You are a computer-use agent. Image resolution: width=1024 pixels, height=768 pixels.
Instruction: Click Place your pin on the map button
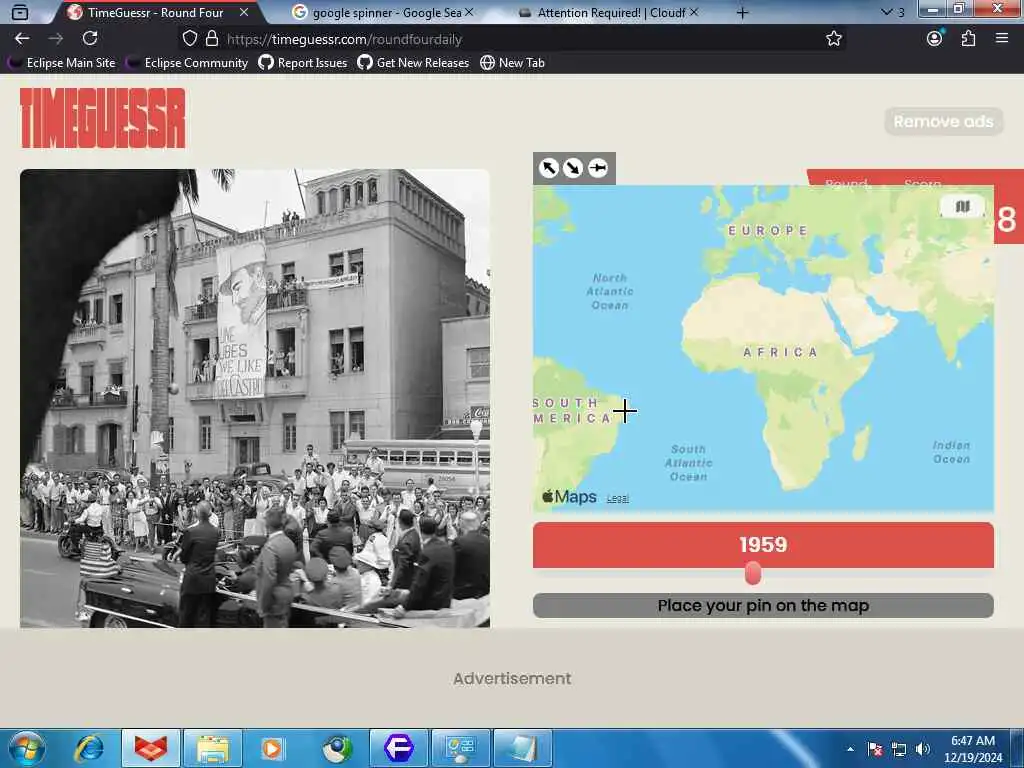(x=763, y=605)
